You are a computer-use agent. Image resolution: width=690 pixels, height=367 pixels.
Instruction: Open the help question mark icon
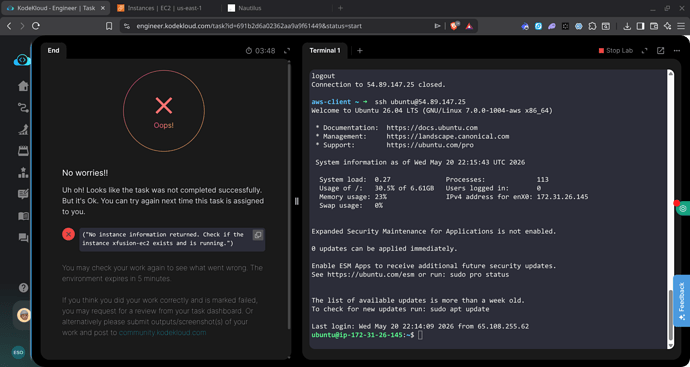[23, 288]
